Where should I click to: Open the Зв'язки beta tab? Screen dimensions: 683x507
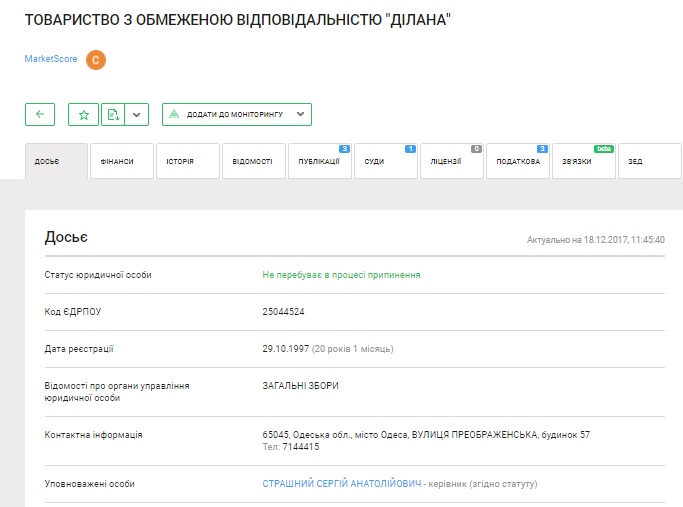click(x=583, y=161)
